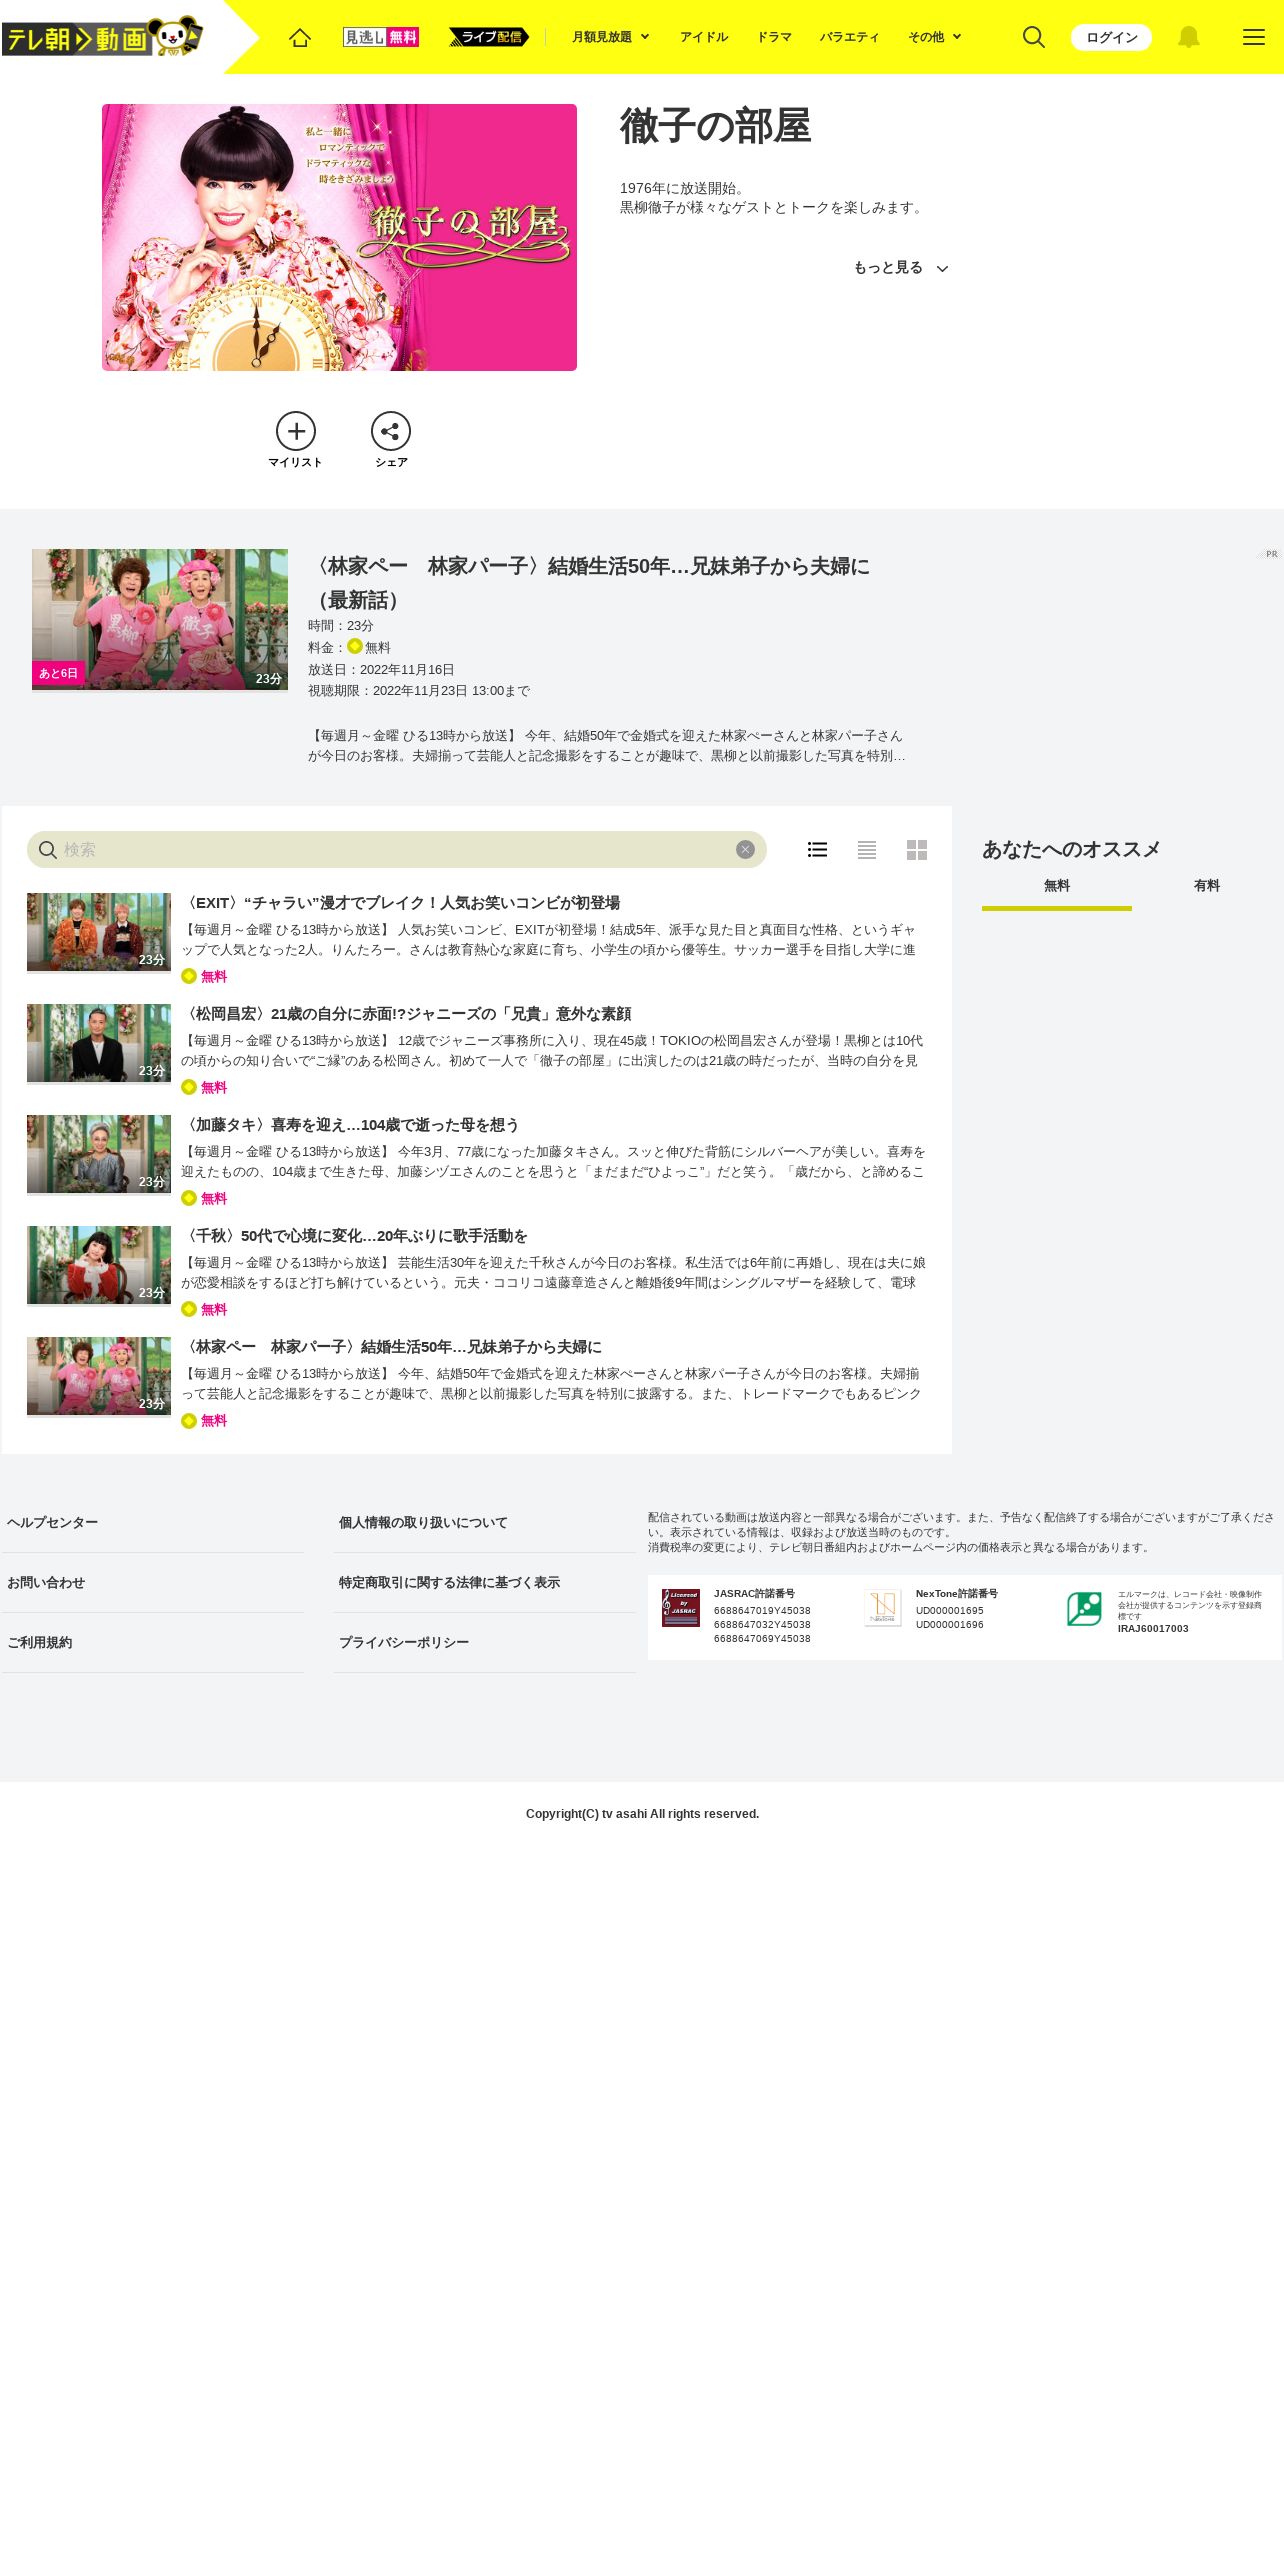
Task: Click magnifier icon inside episode search bar
Action: (47, 850)
